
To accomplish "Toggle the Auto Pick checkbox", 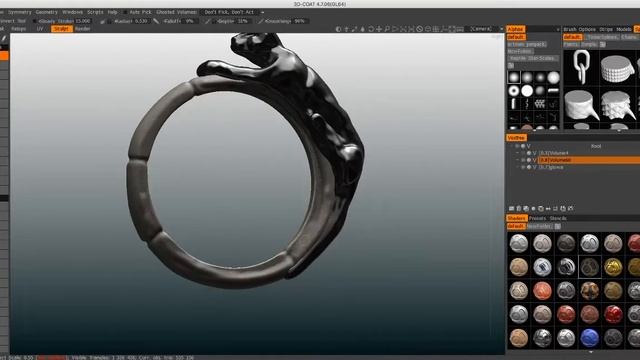I will tap(125, 12).
